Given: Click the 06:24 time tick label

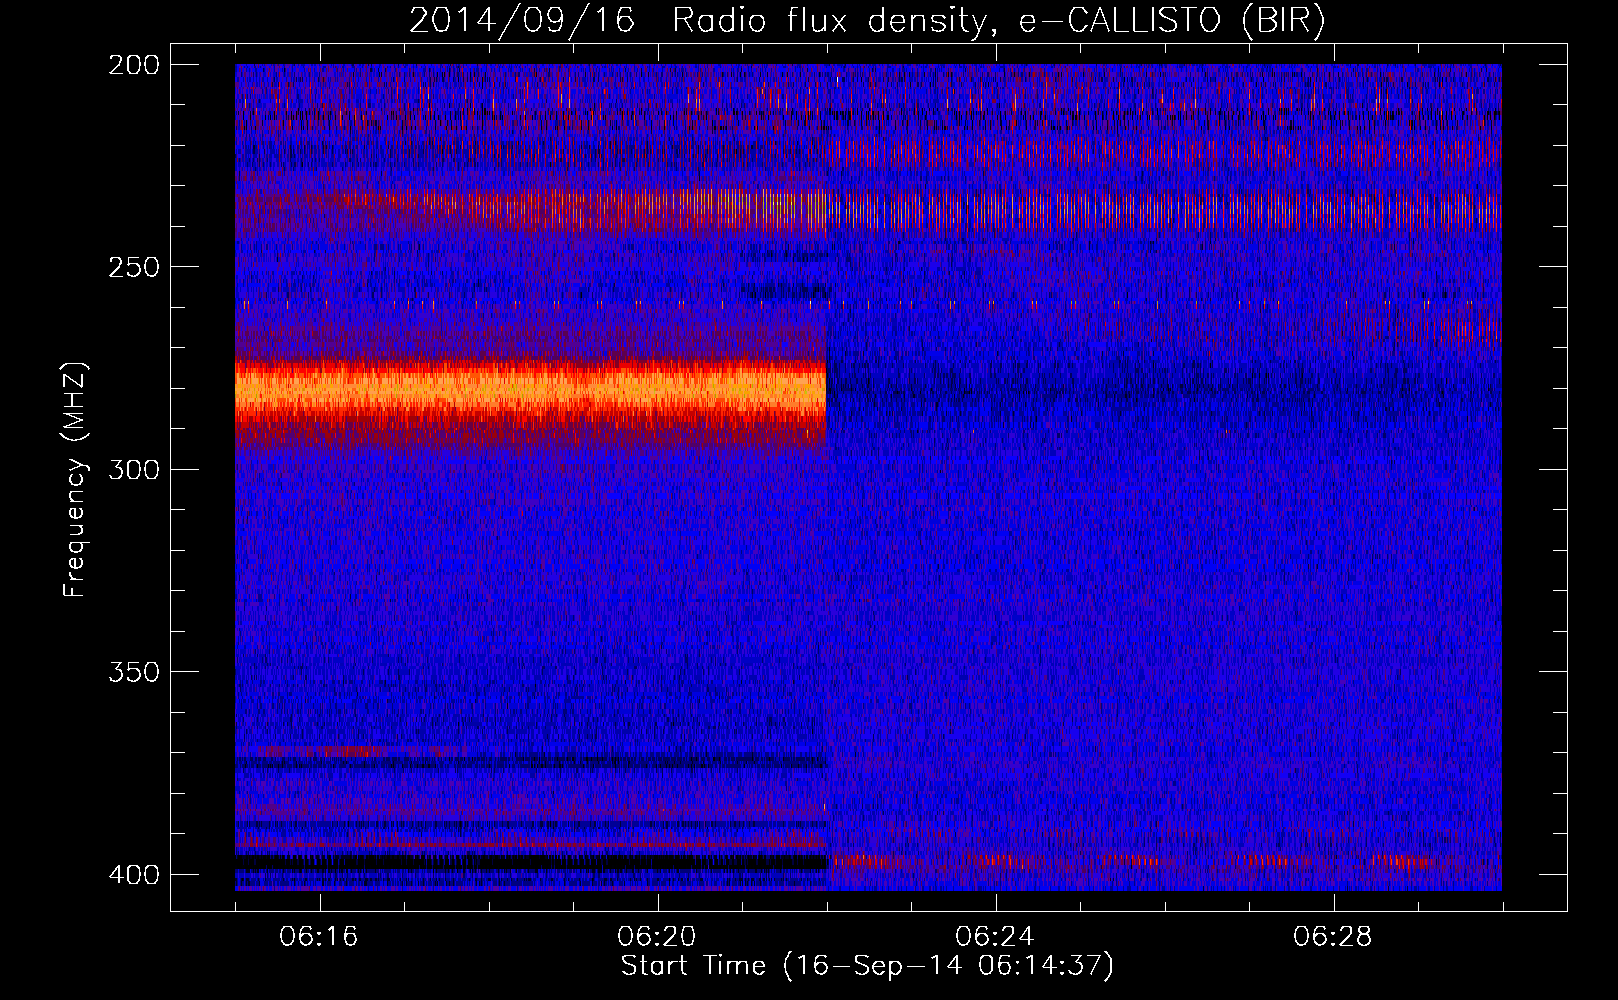Looking at the screenshot, I should click(995, 937).
